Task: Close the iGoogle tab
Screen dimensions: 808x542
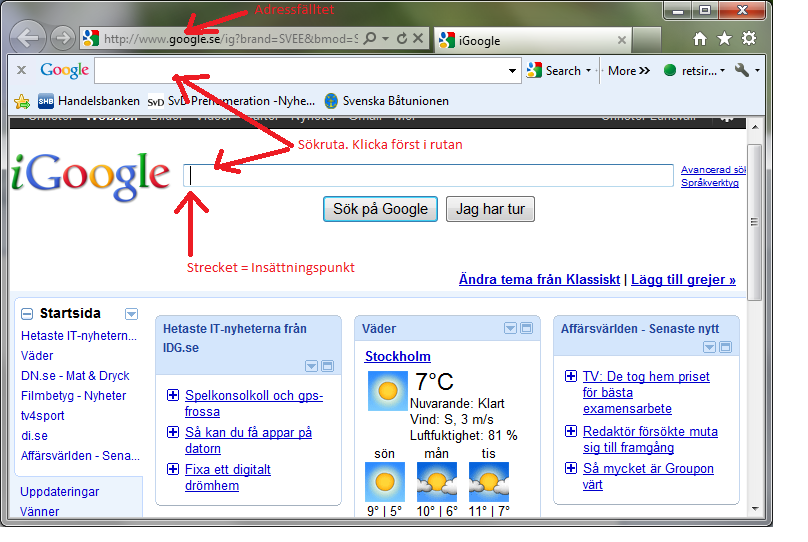Action: point(621,40)
